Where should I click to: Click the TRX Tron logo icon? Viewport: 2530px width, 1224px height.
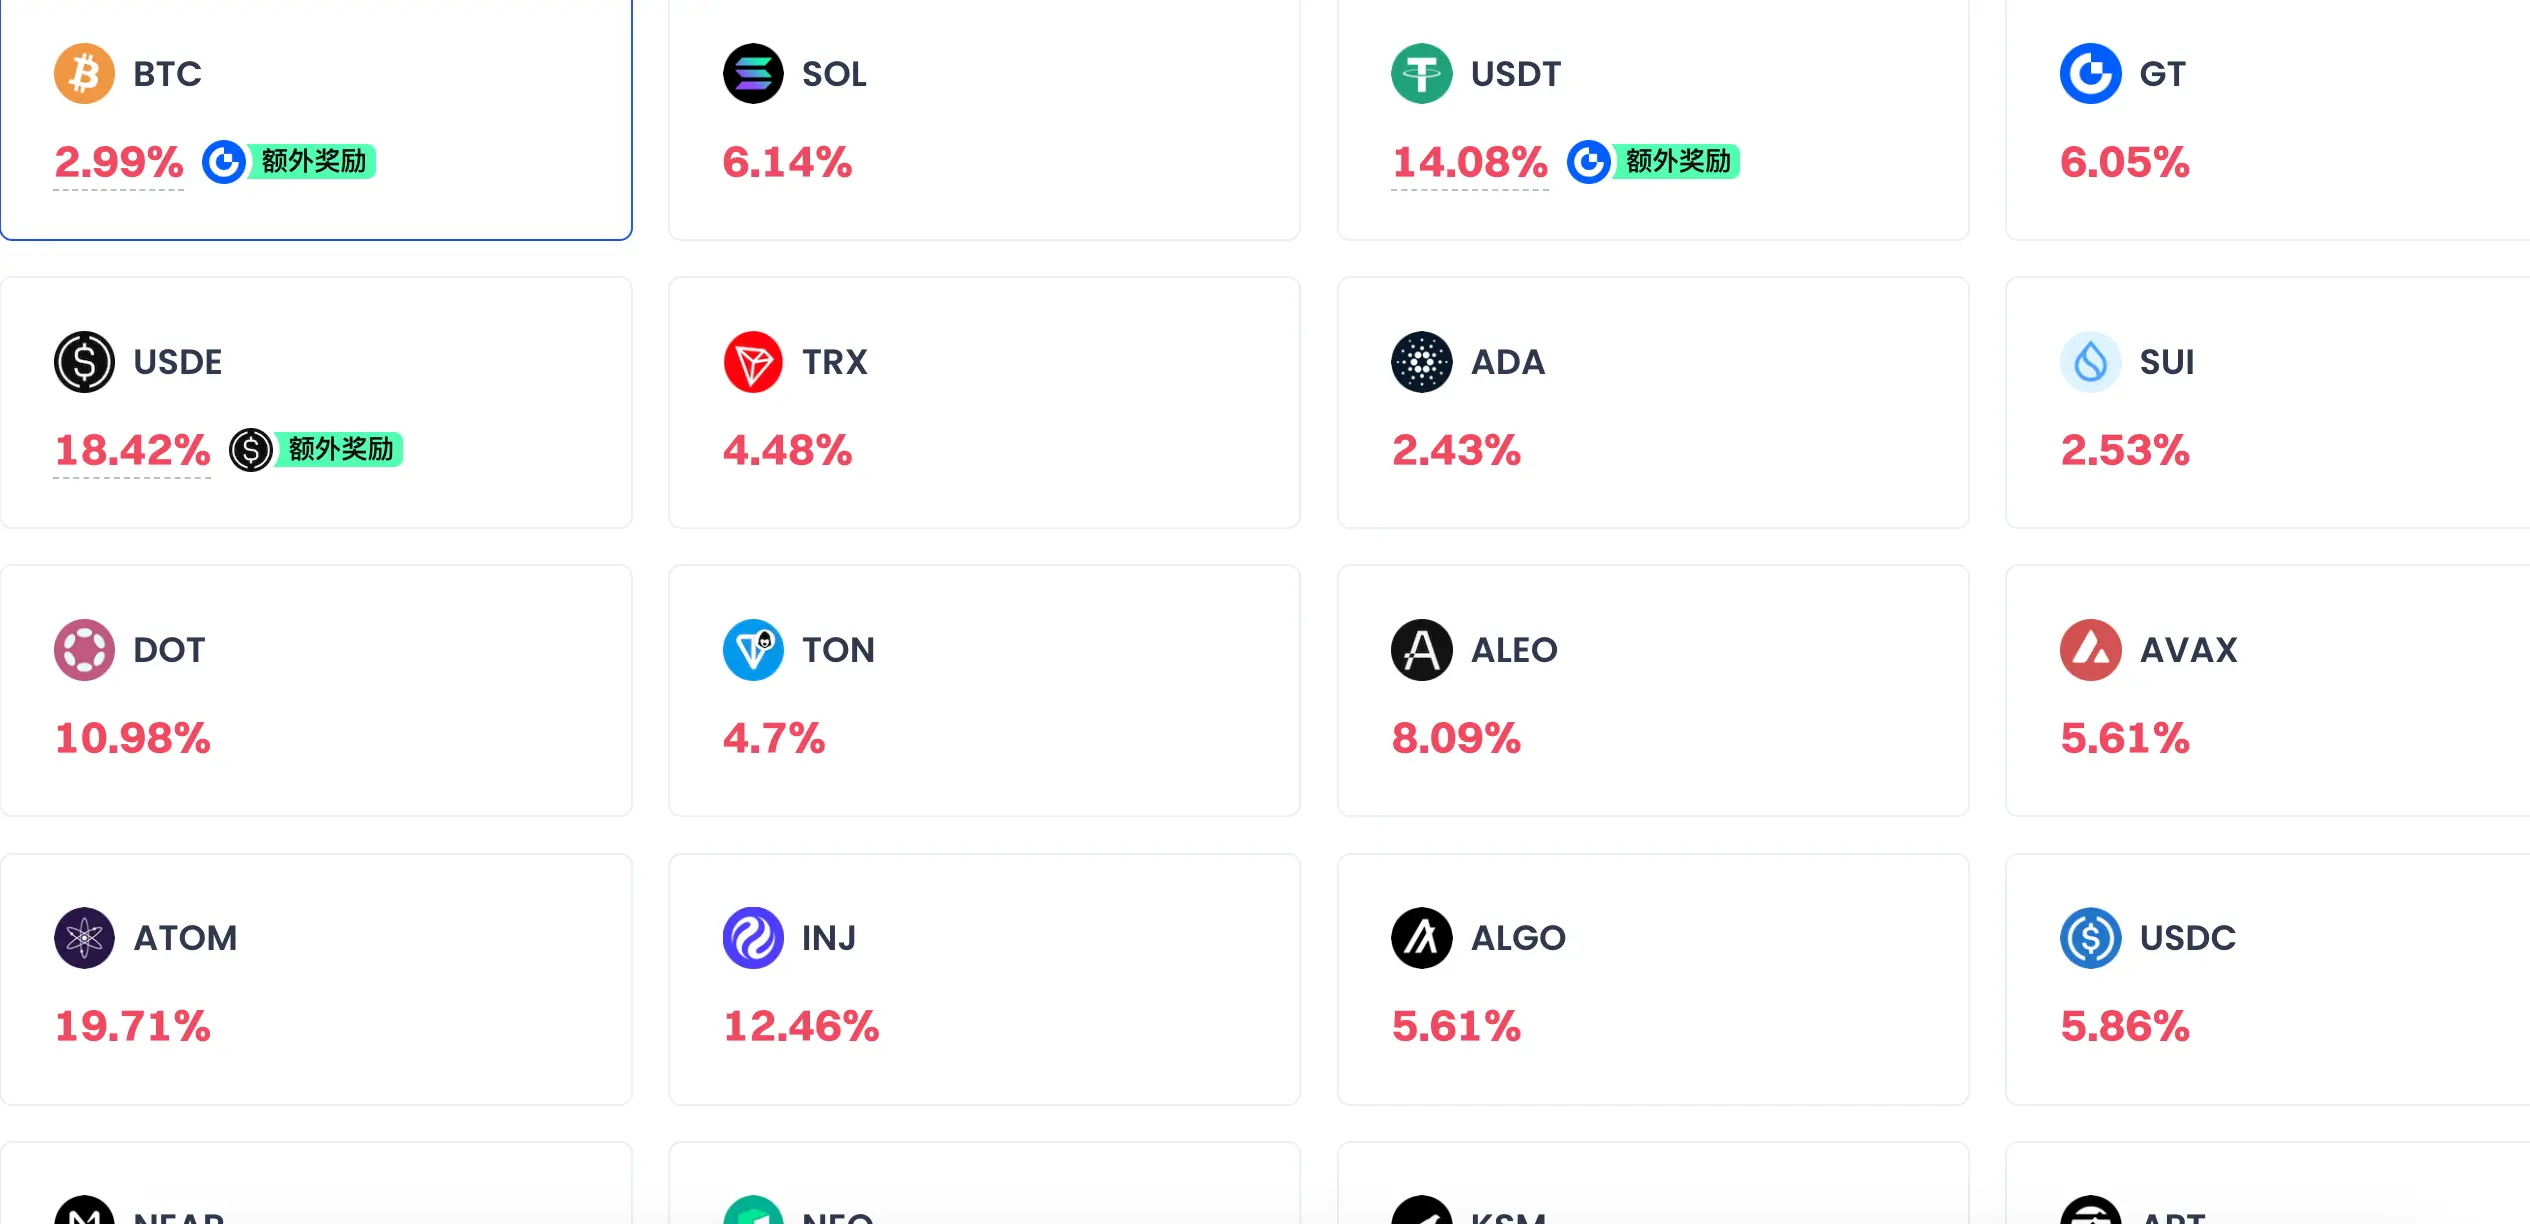tap(753, 362)
